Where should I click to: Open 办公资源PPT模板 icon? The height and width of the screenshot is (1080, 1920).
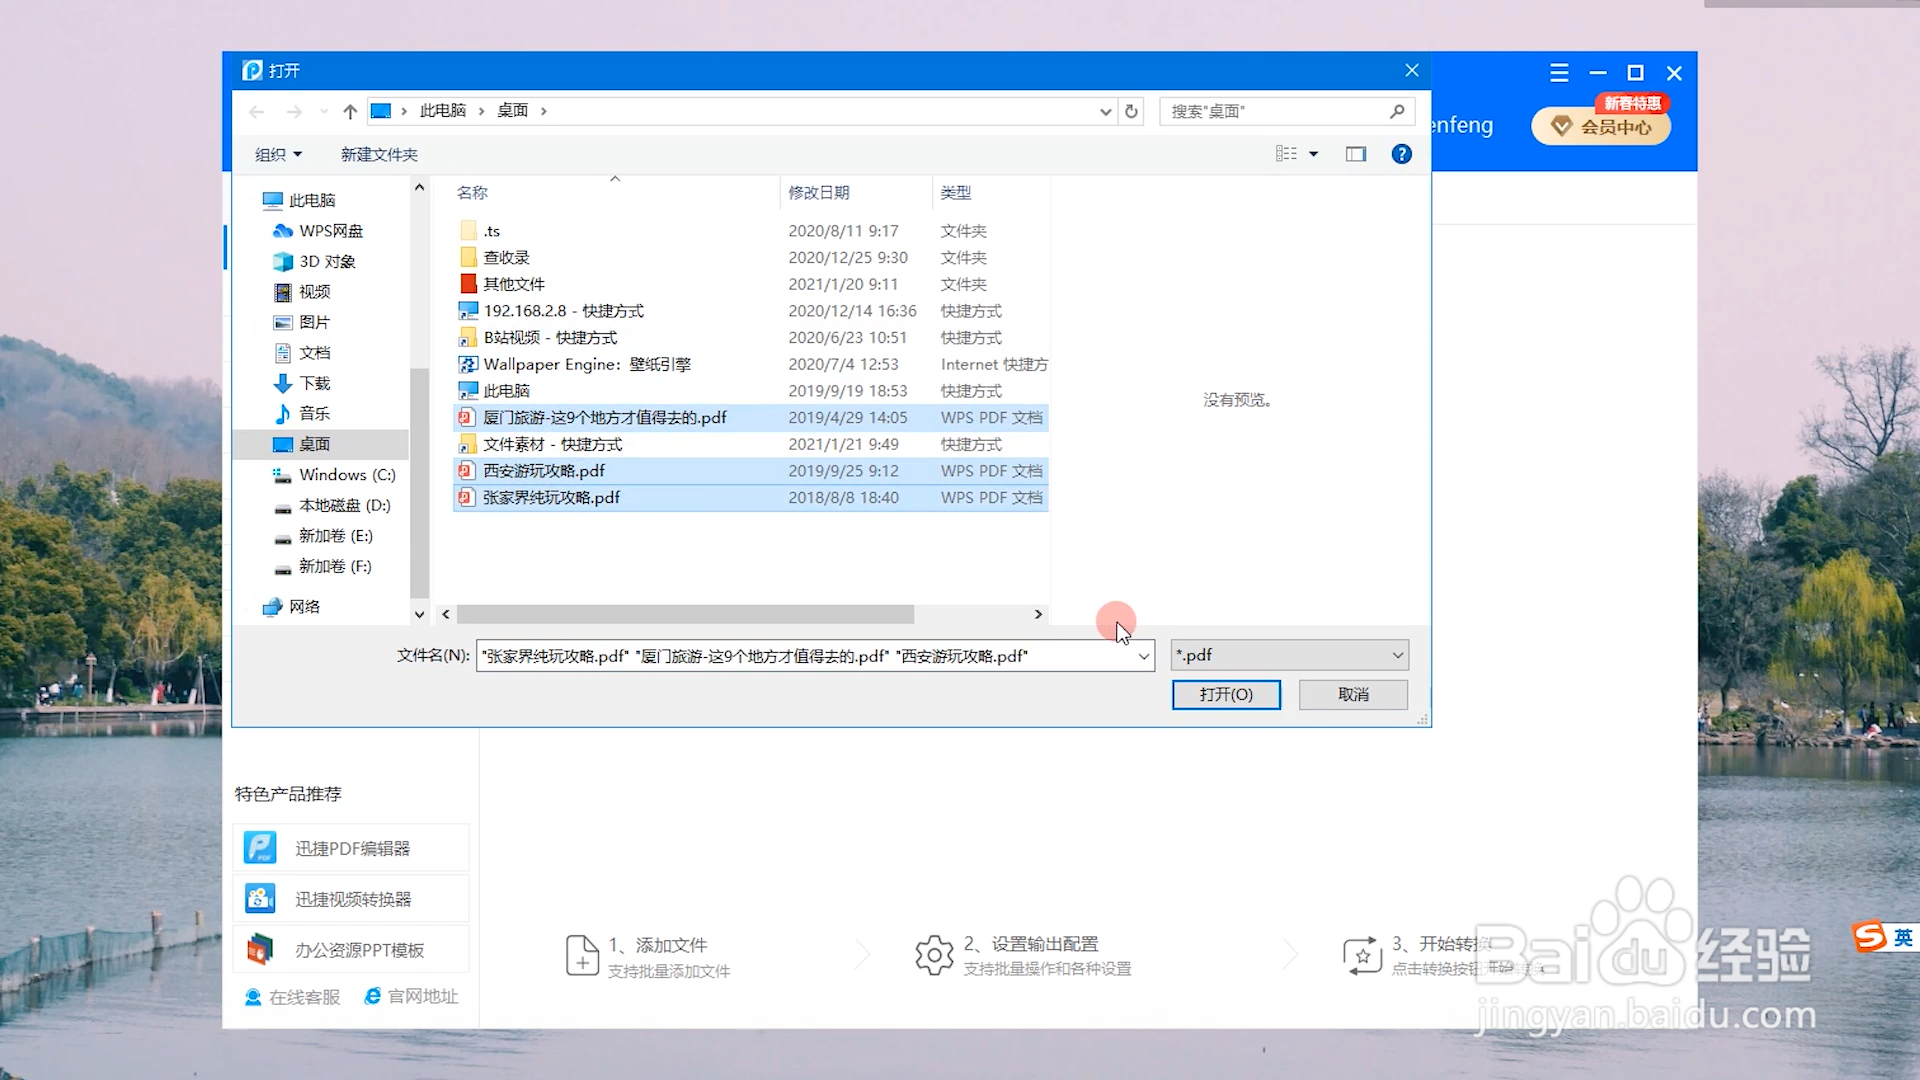[261, 949]
